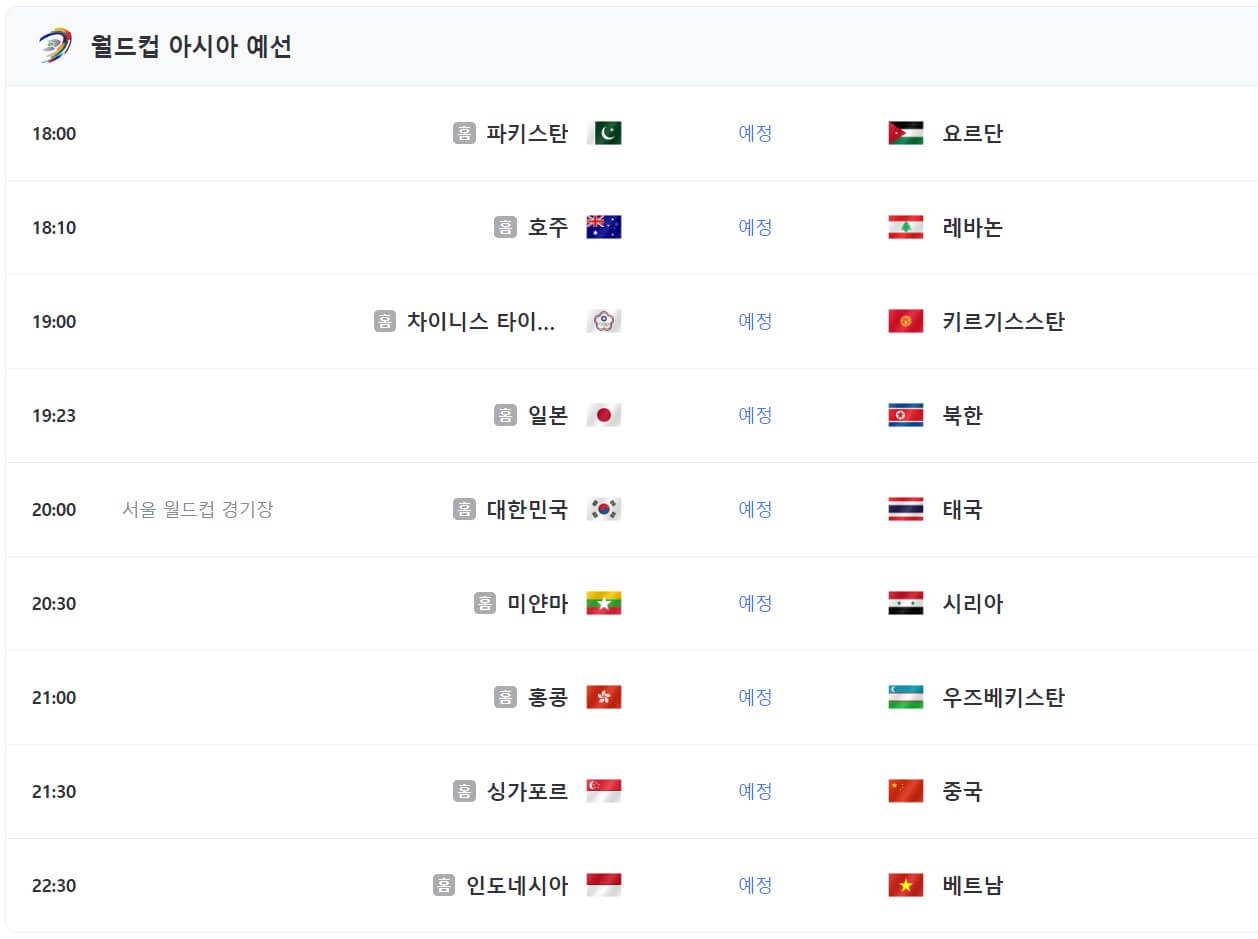Open the 대한민국 versus 태국 match status 예정
Image resolution: width=1258 pixels, height=939 pixels.
754,510
